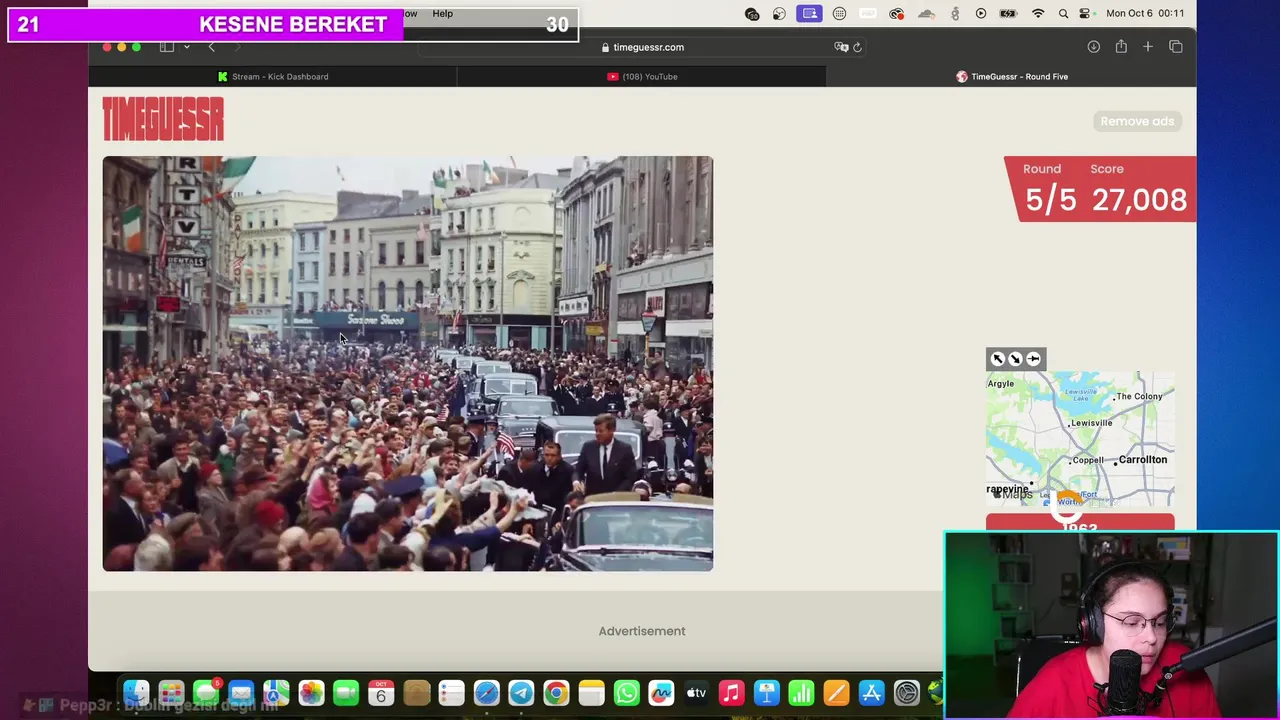
Task: Click the timeguessr.com address bar
Action: click(643, 47)
